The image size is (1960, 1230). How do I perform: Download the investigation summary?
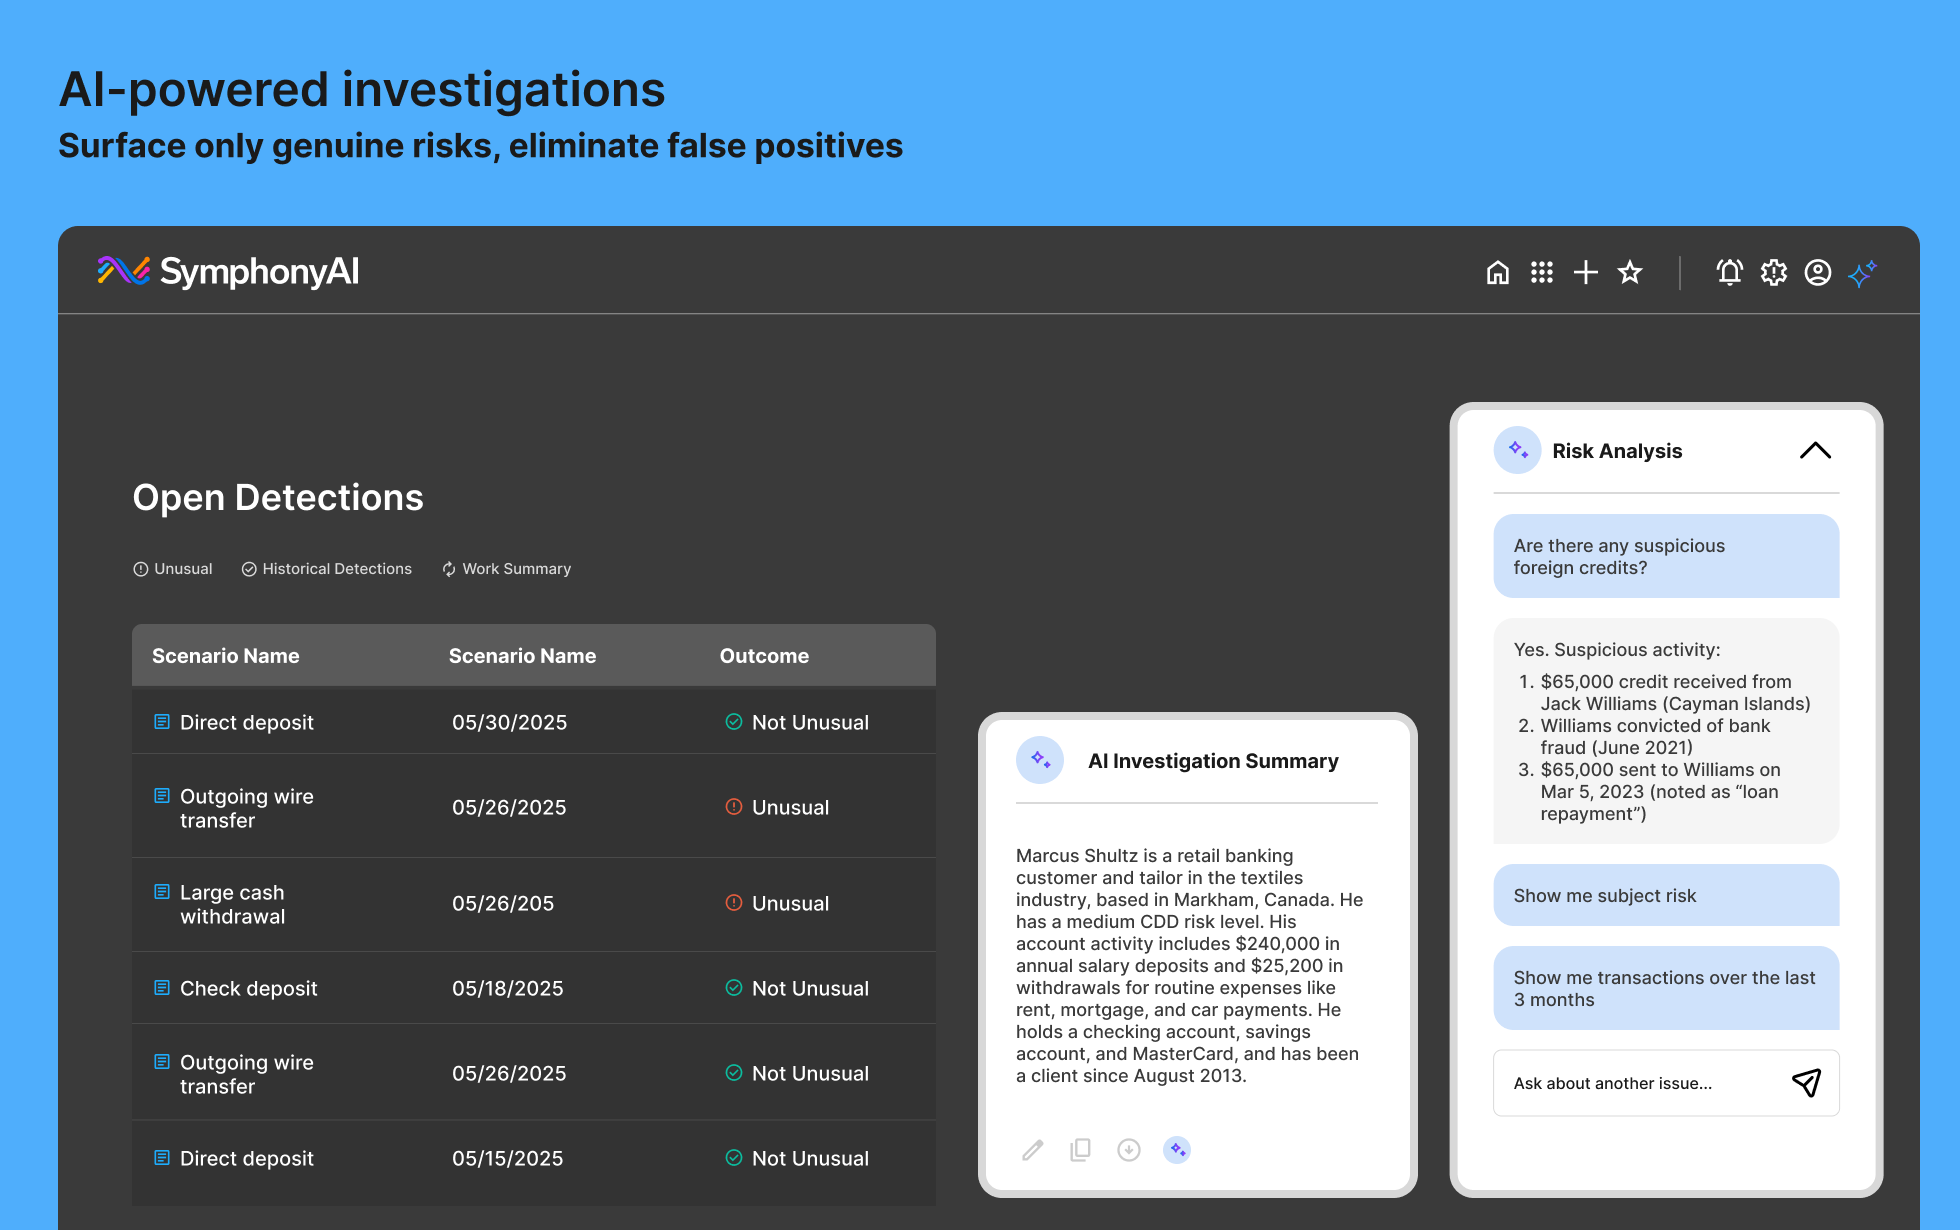pyautogui.click(x=1128, y=1150)
